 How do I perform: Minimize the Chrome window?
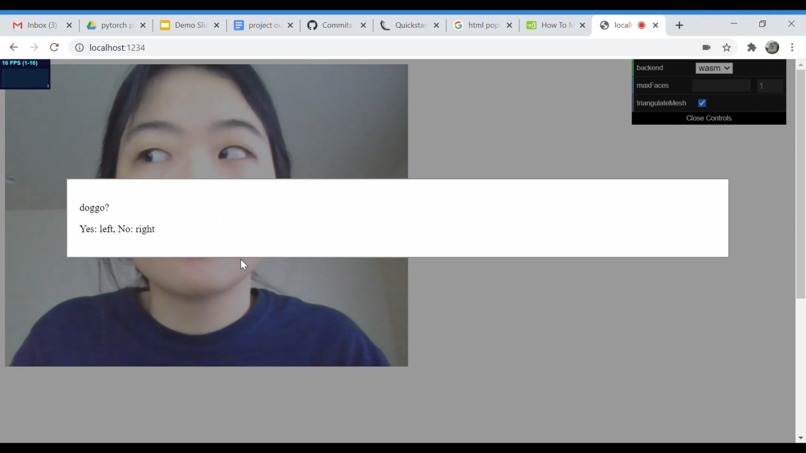734,24
